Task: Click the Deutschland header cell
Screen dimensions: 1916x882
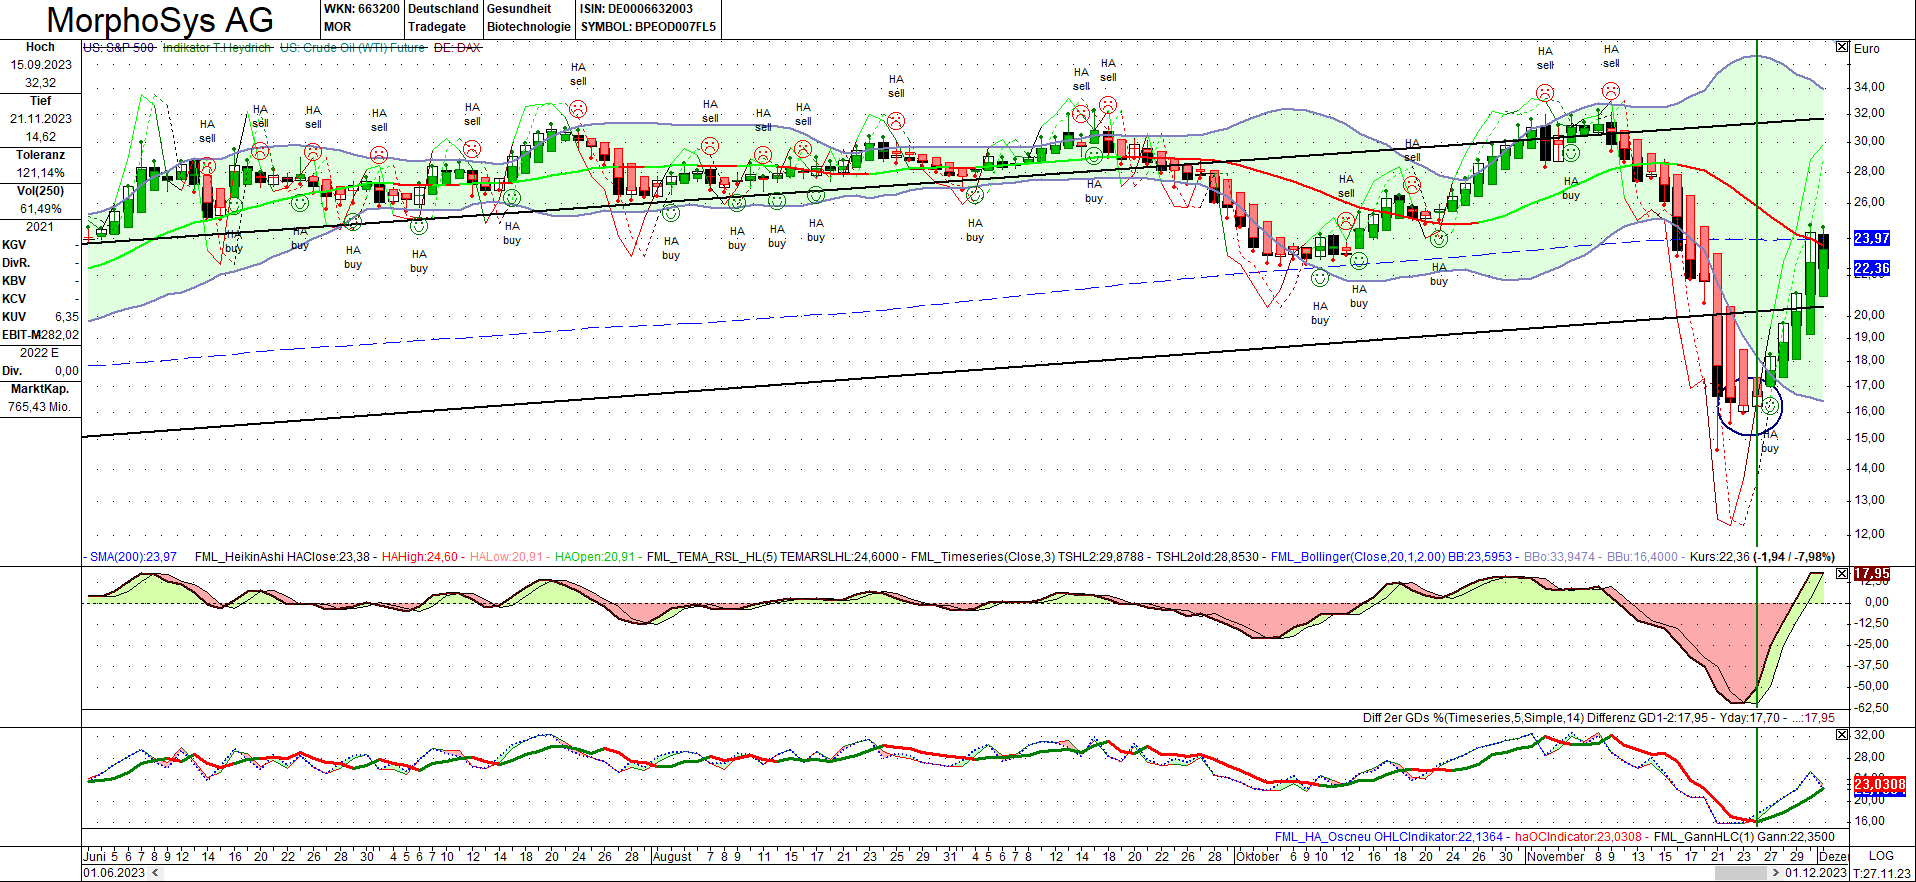Action: (443, 9)
